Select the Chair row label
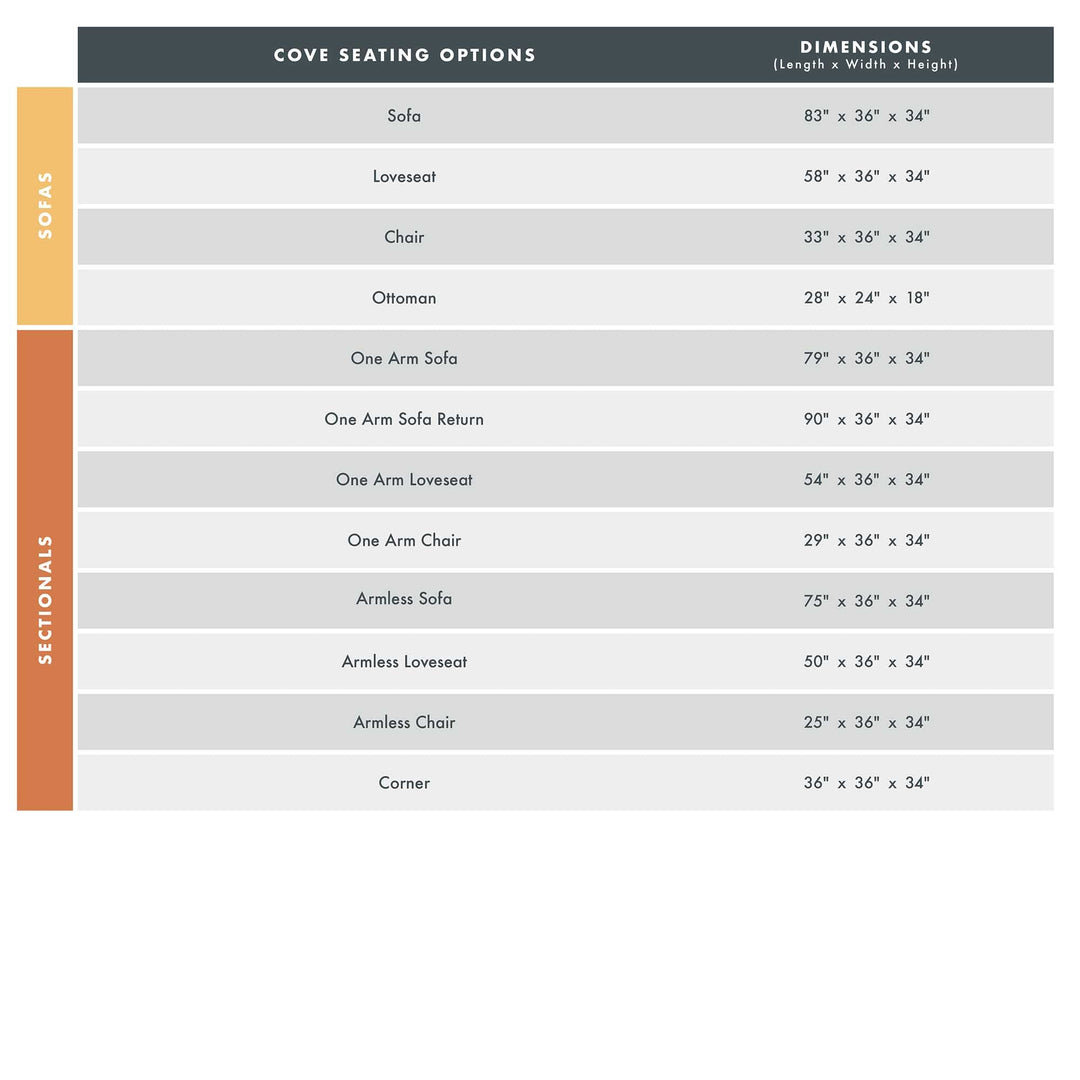 (x=404, y=237)
